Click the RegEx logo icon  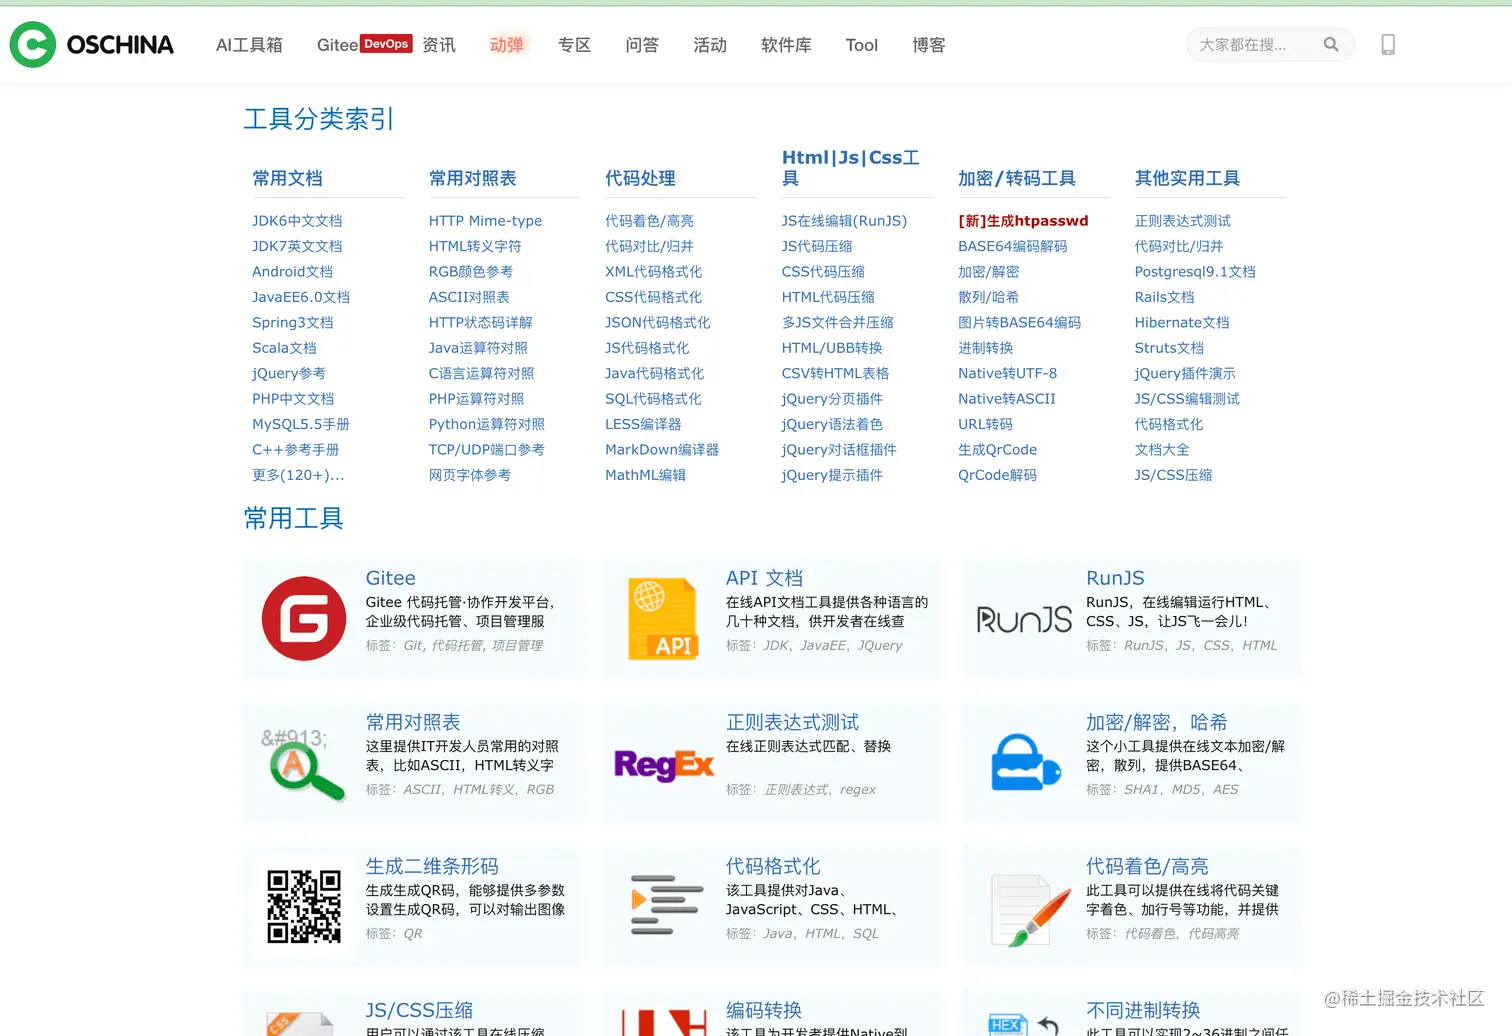[x=664, y=765]
